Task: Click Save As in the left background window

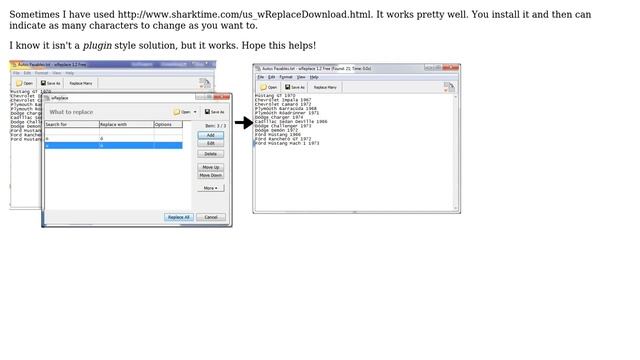Action: pos(50,83)
